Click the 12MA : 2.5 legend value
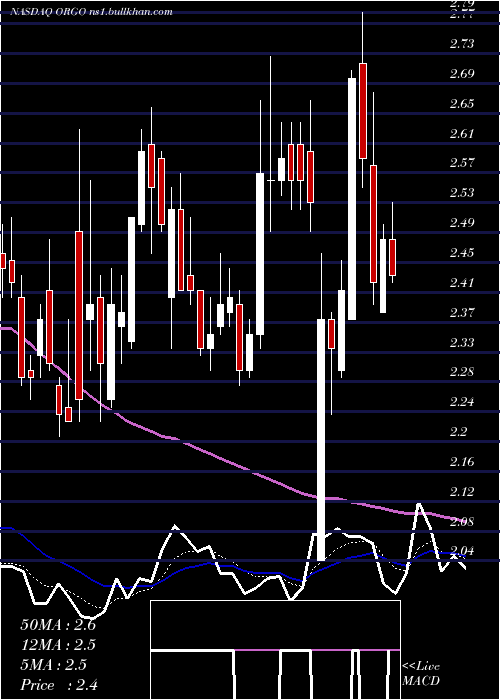The image size is (500, 700). coord(58,645)
